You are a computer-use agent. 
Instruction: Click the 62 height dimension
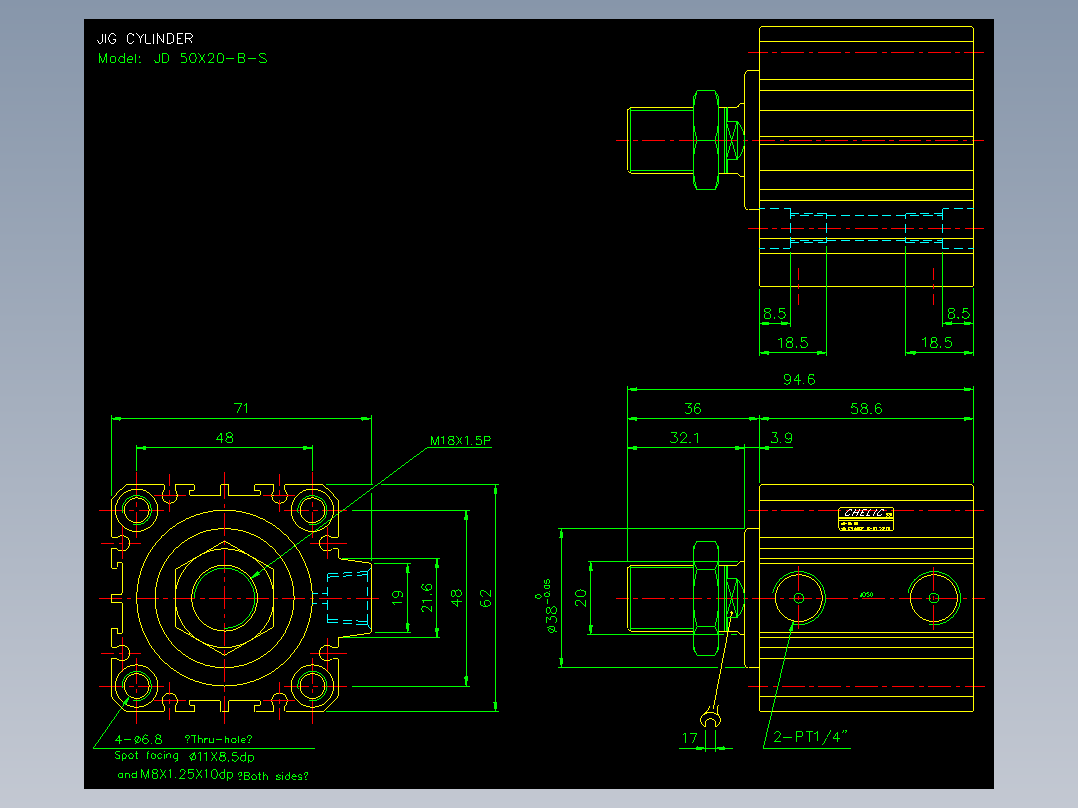click(x=486, y=598)
